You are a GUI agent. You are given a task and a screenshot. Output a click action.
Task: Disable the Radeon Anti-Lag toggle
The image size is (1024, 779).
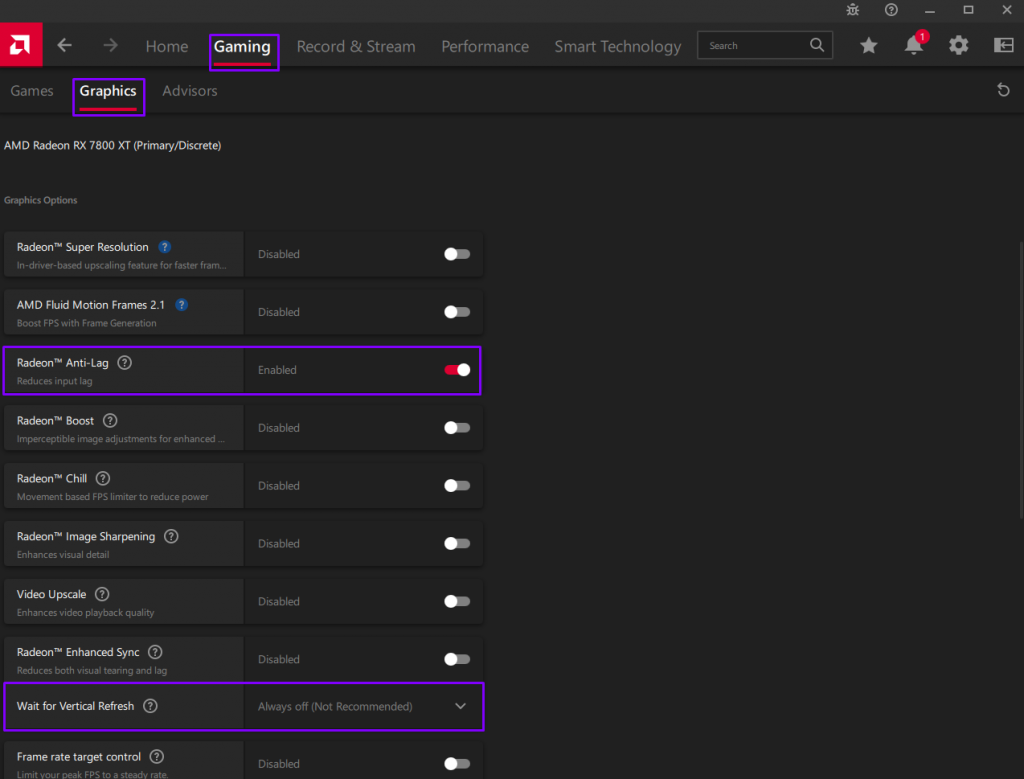pyautogui.click(x=457, y=370)
